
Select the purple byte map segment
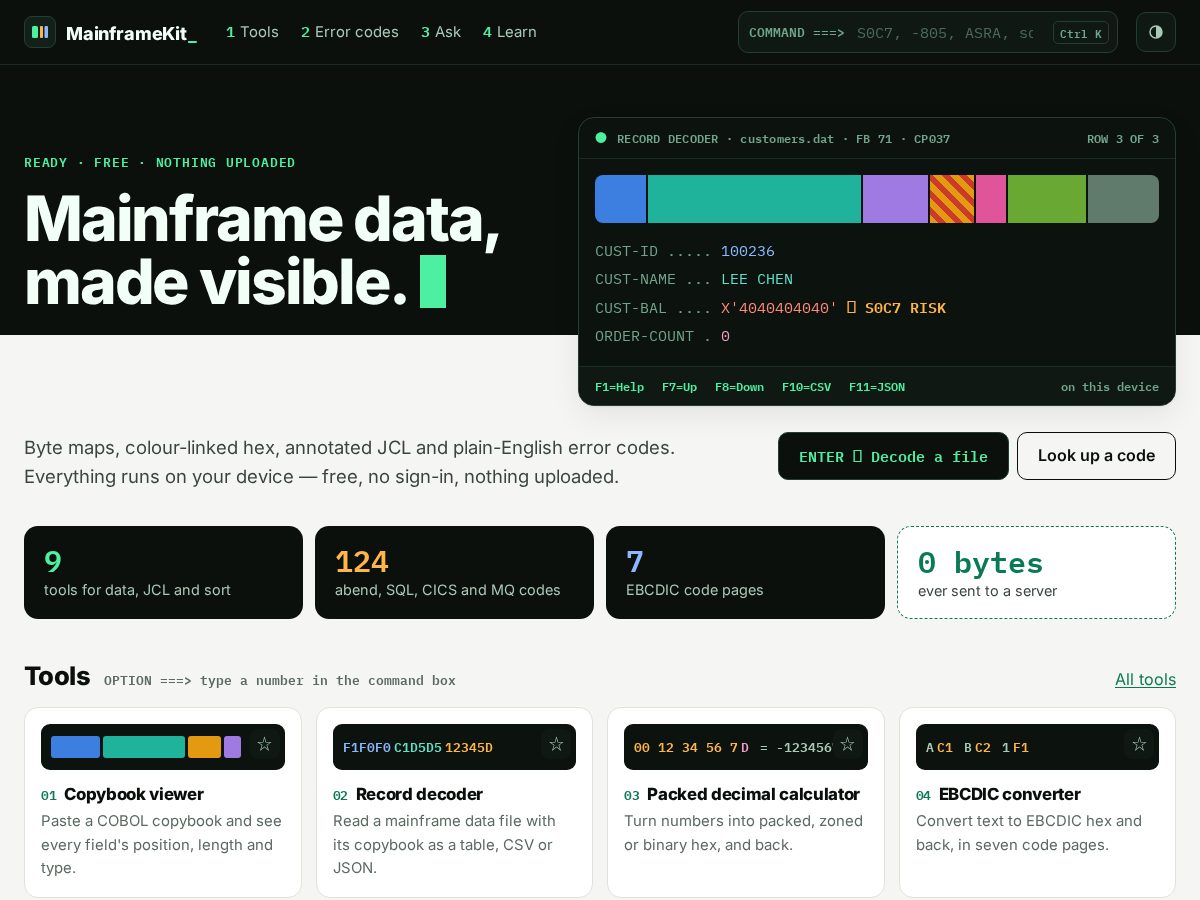[x=895, y=199]
